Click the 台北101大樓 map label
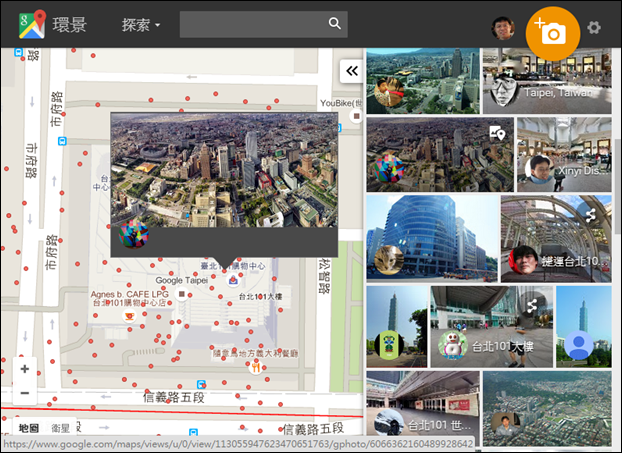 (260, 296)
